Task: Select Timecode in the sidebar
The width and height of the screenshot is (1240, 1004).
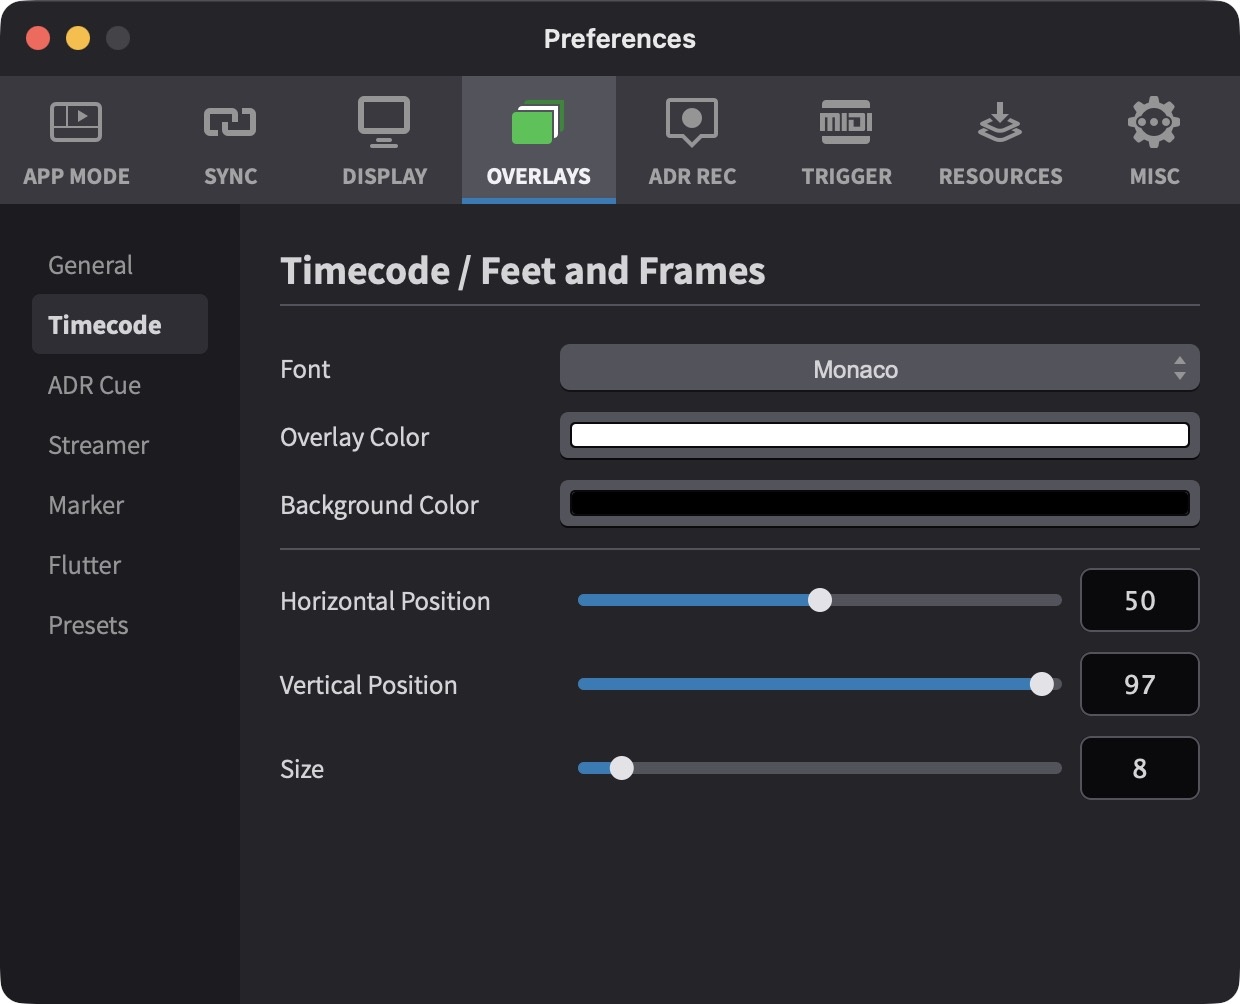Action: 120,324
